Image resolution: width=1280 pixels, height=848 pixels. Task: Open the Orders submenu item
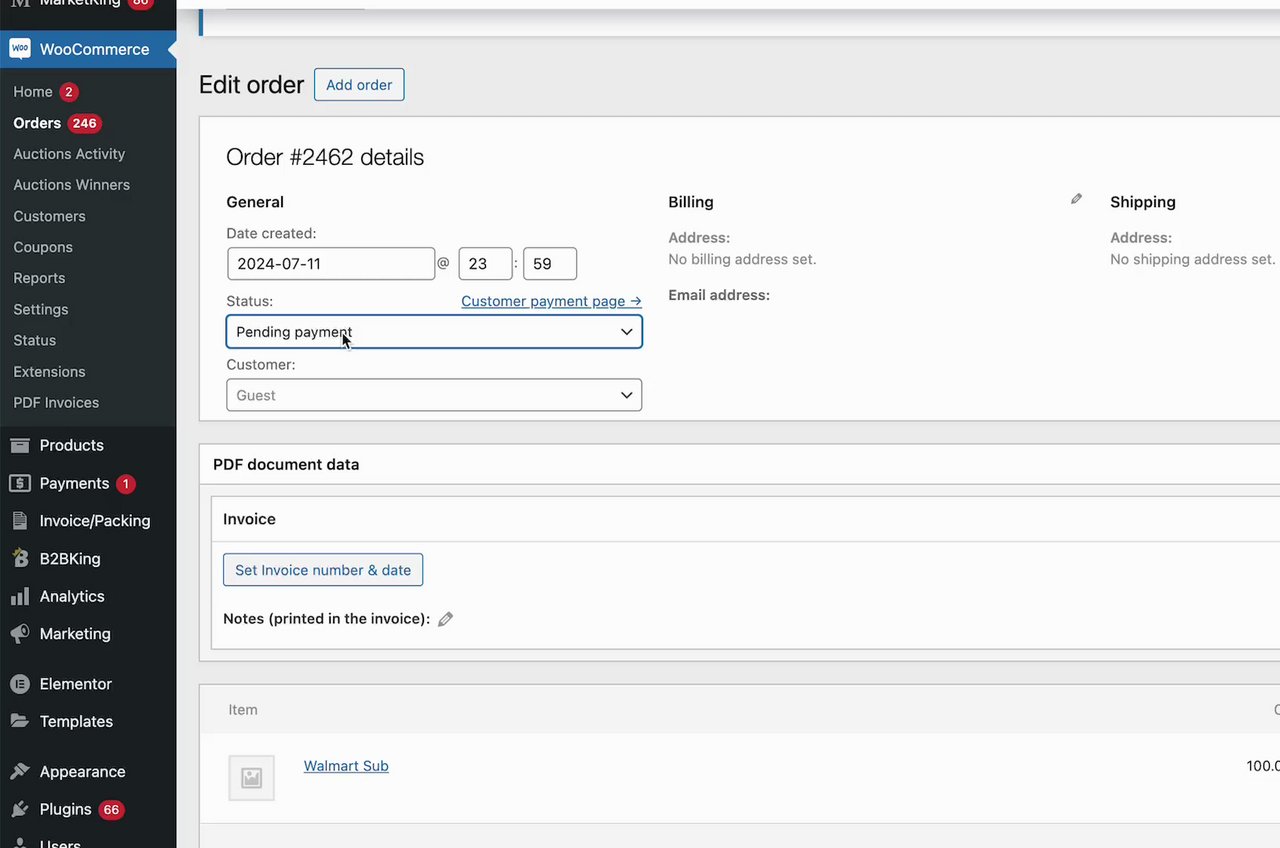coord(37,123)
